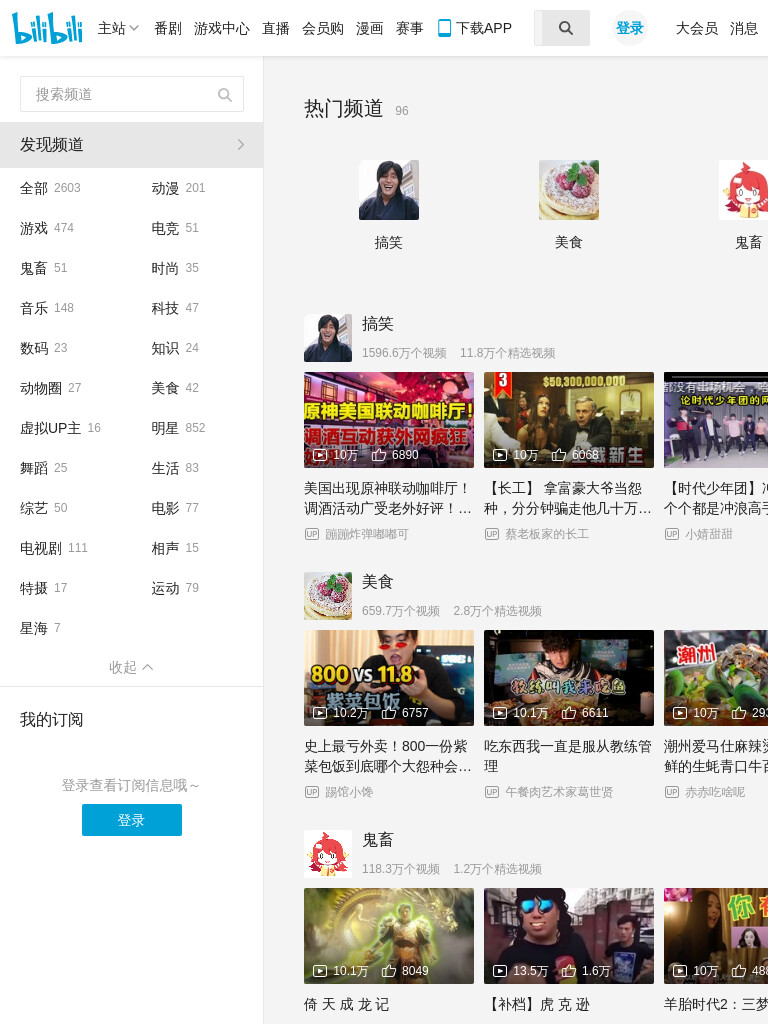768x1024 pixels.
Task: Select 全部 2603 category
Action: [x=50, y=188]
